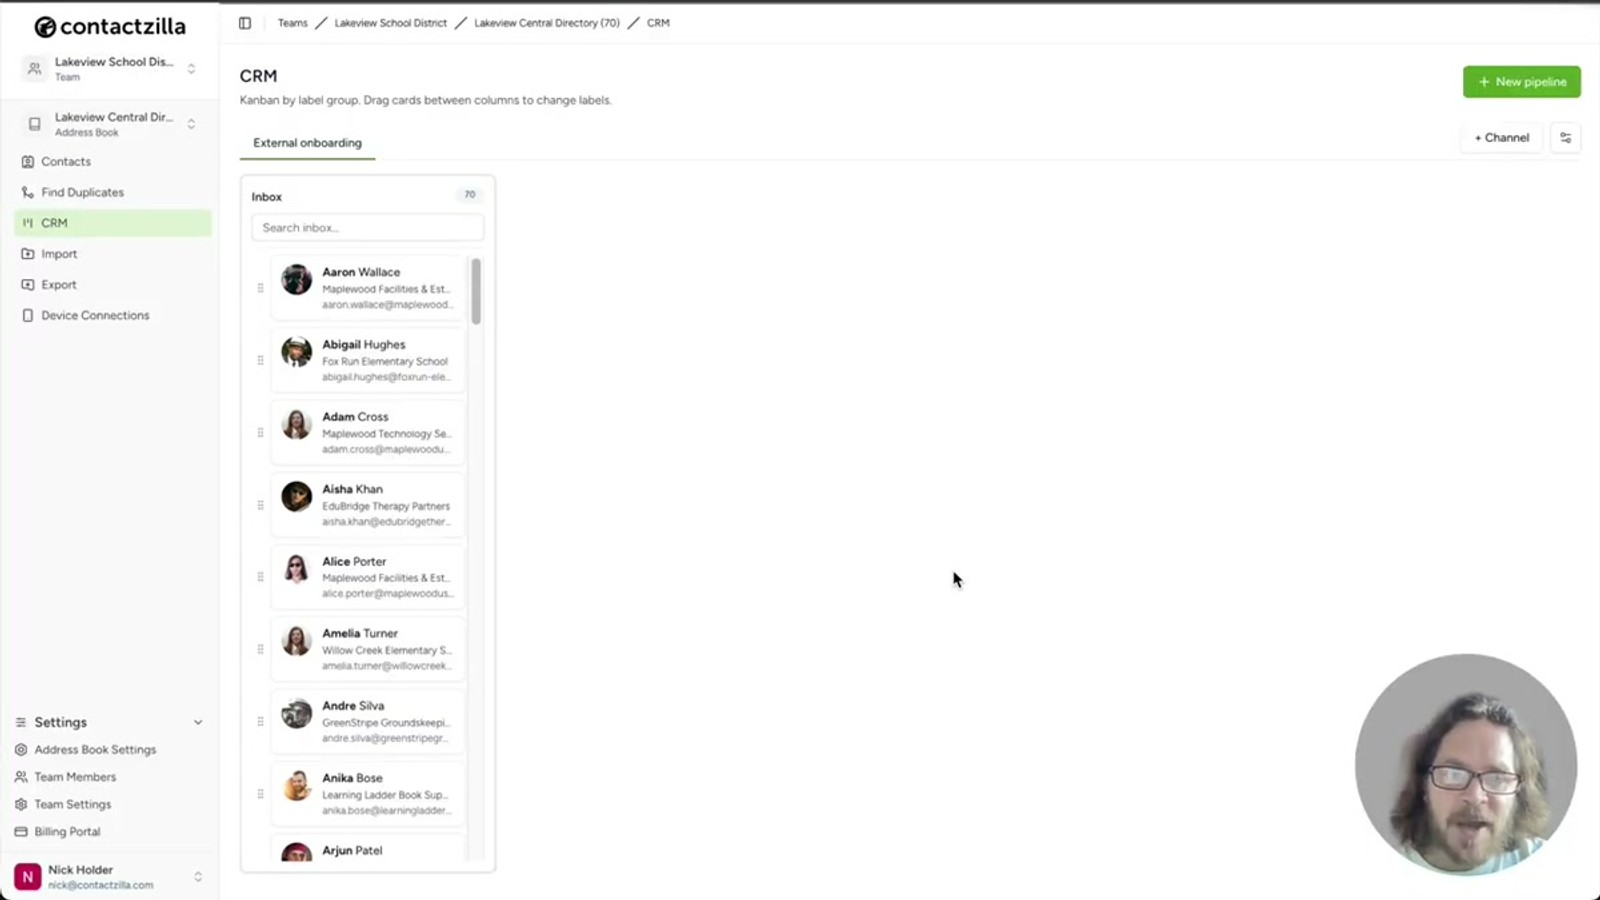Collapse the Settings section chevron
Viewport: 1600px width, 900px height.
click(198, 722)
